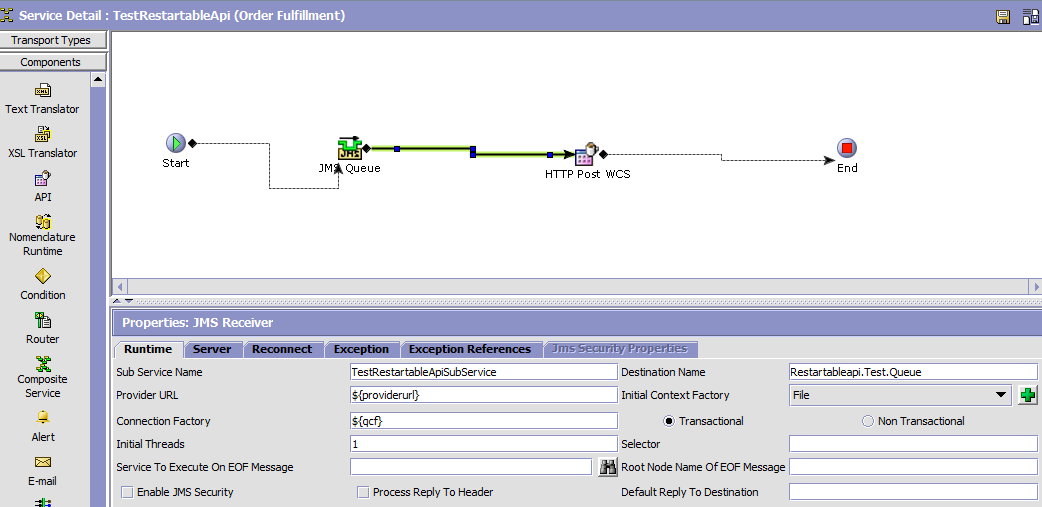Click the green plus button beside File
1042x507 pixels.
1028,395
